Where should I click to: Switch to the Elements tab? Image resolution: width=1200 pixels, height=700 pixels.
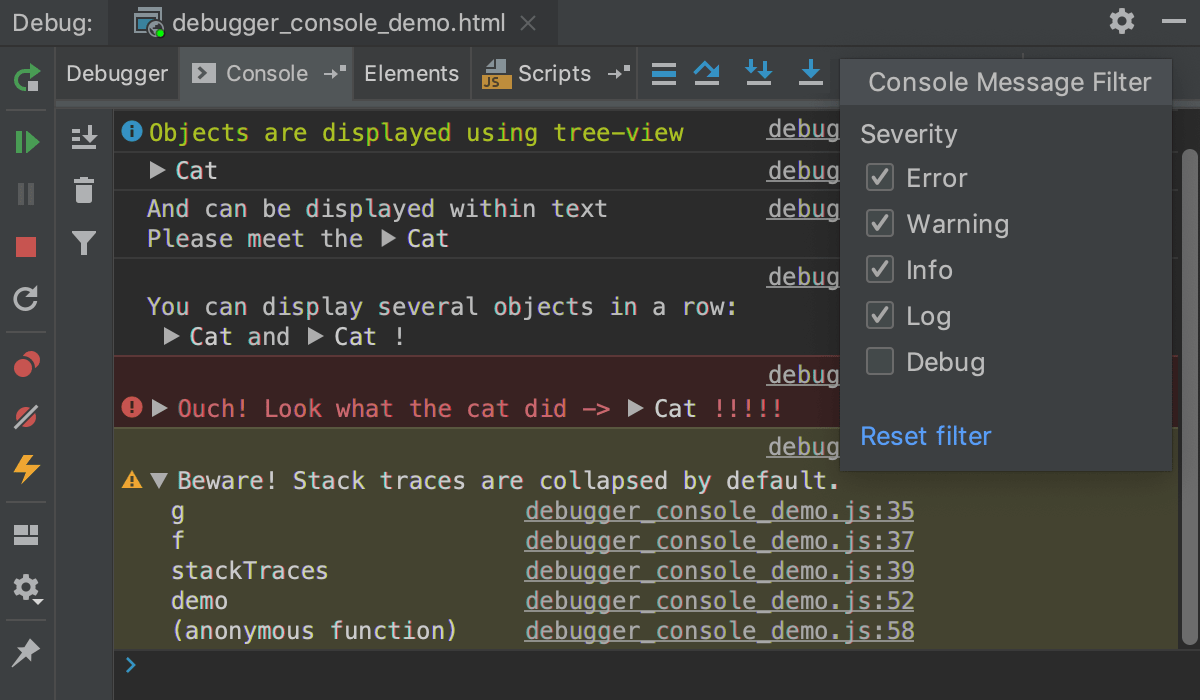(412, 73)
